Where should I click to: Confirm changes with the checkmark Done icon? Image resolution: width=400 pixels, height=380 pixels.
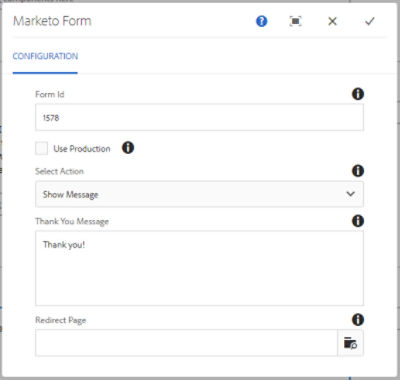tap(369, 21)
